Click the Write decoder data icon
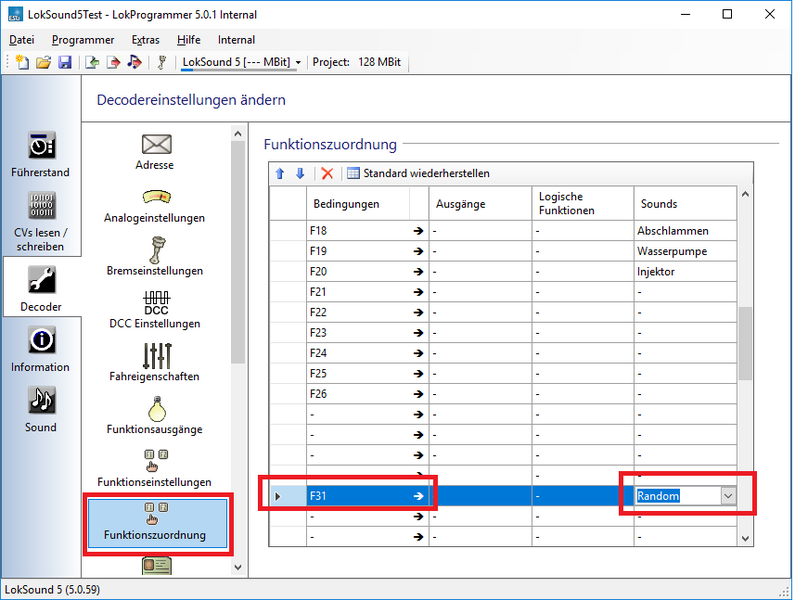Image resolution: width=795 pixels, height=600 pixels. [x=114, y=62]
